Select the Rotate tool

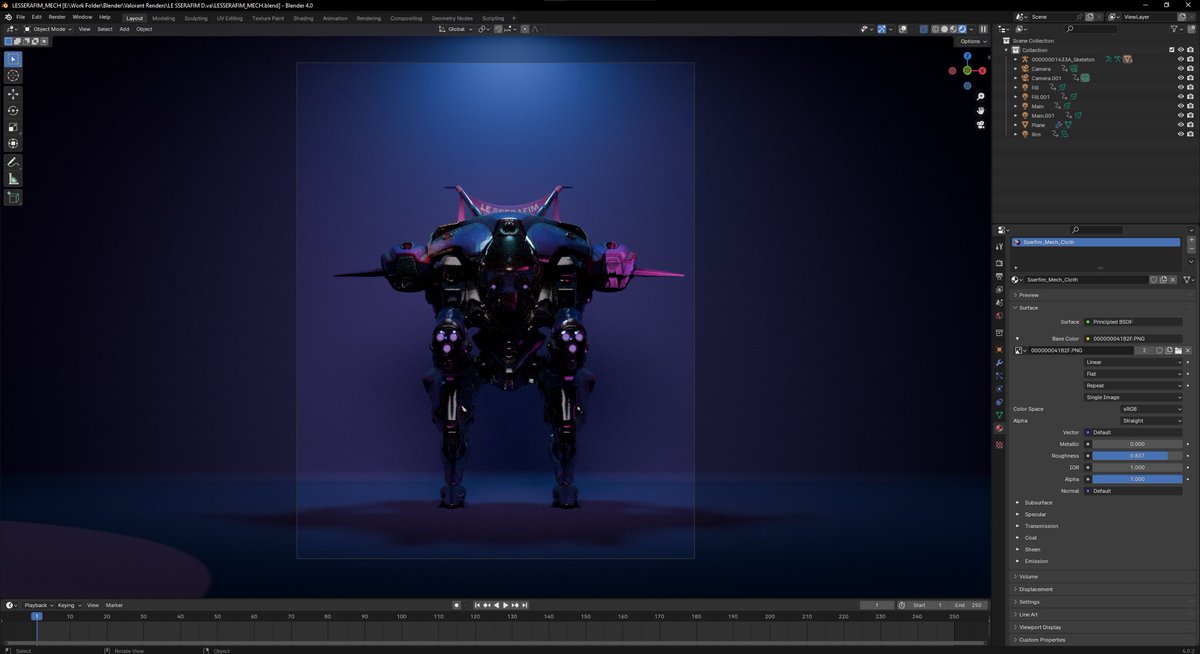tap(13, 111)
